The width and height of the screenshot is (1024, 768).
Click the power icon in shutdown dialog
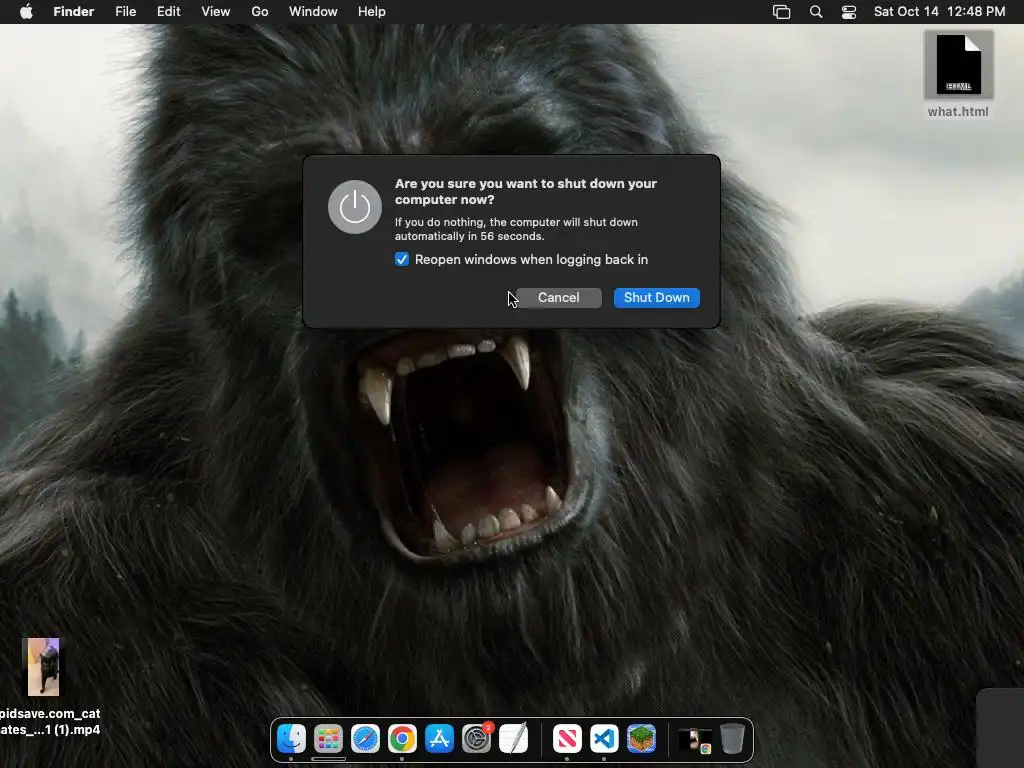point(355,207)
